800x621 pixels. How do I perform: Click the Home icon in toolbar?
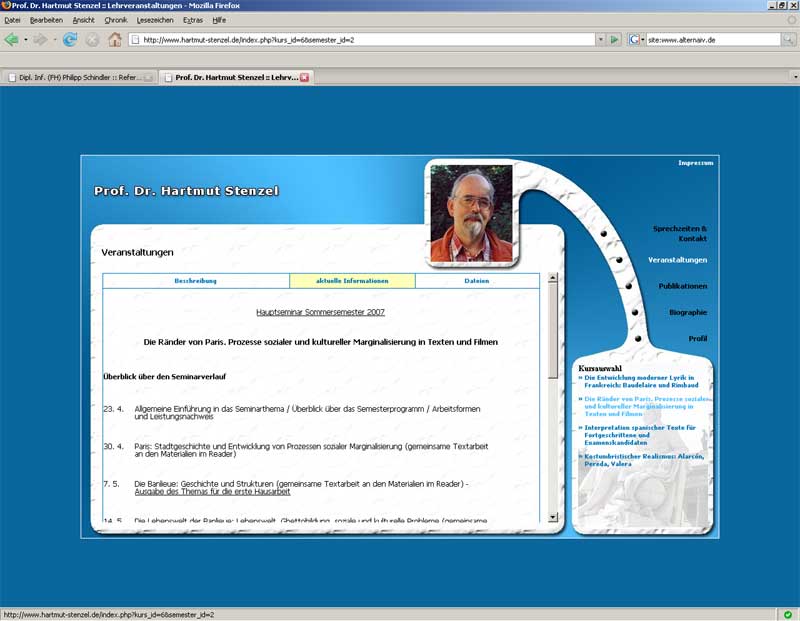(115, 40)
